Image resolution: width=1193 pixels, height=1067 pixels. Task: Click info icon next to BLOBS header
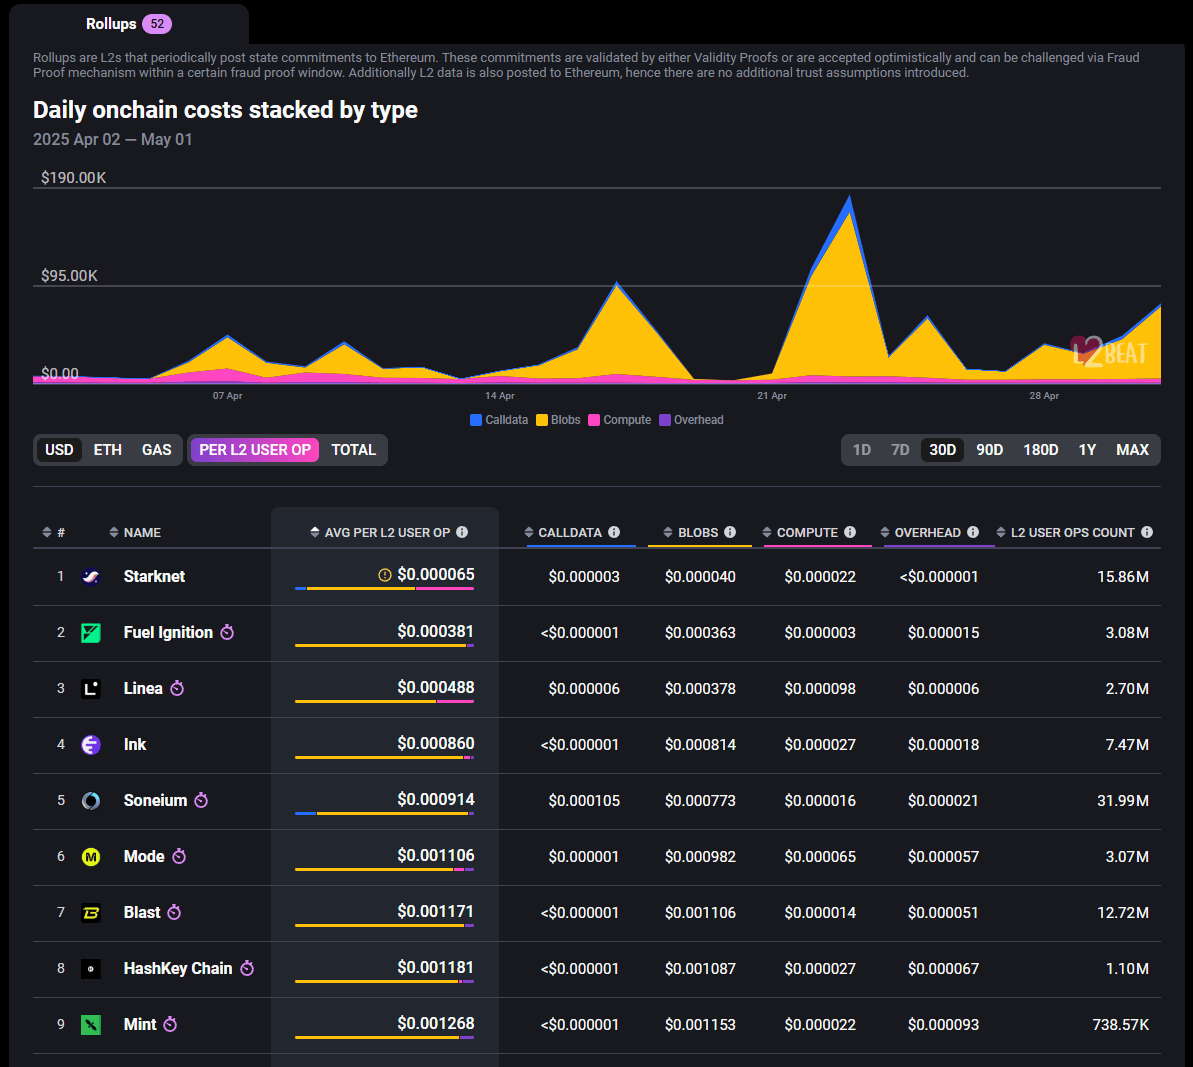(x=730, y=532)
